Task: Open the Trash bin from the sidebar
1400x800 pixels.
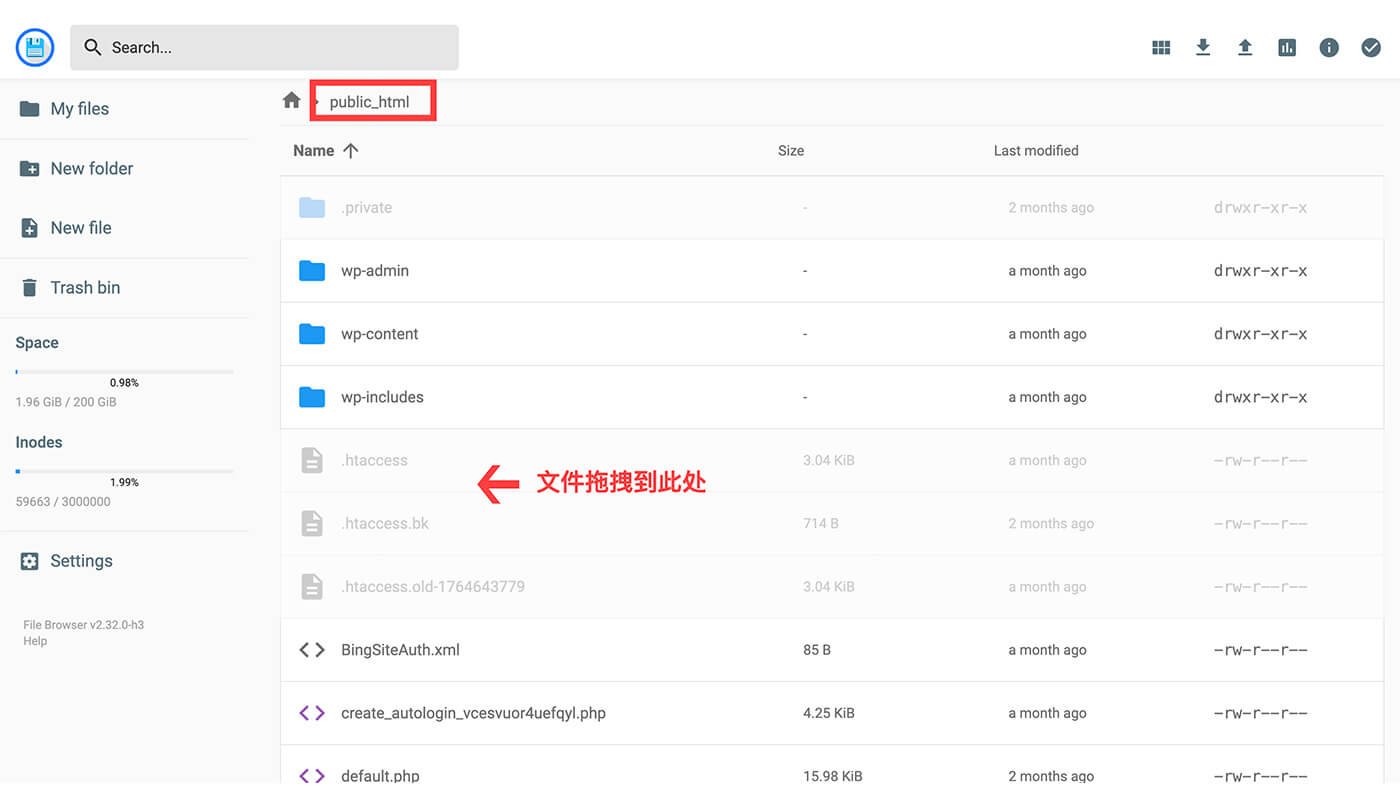Action: point(85,287)
